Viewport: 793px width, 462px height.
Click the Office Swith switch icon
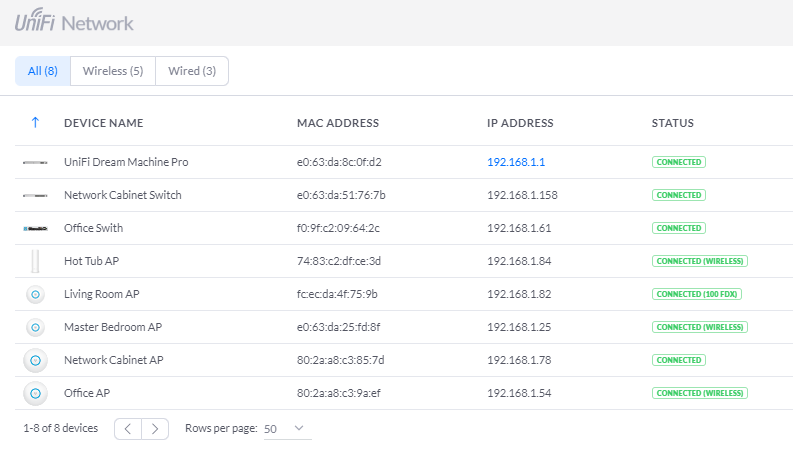35,228
